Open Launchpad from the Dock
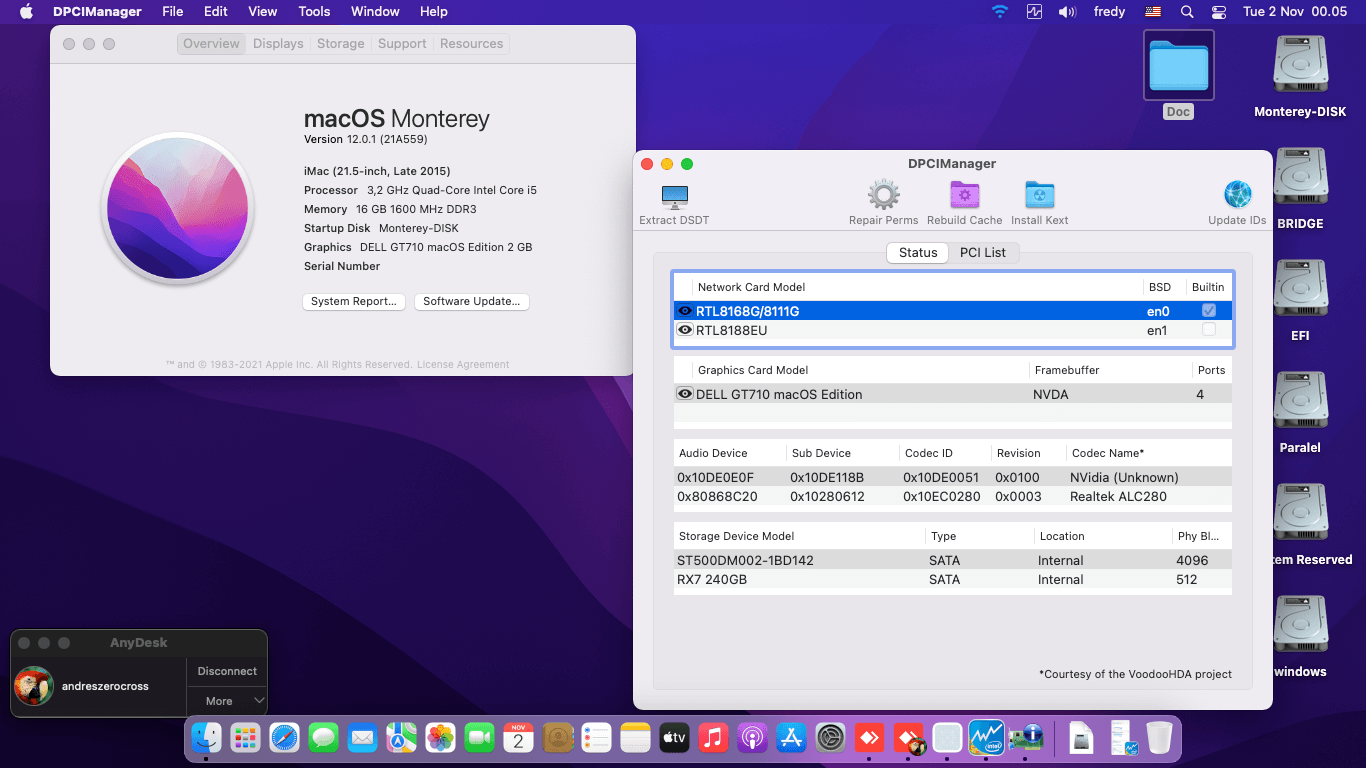This screenshot has width=1366, height=768. 245,738
